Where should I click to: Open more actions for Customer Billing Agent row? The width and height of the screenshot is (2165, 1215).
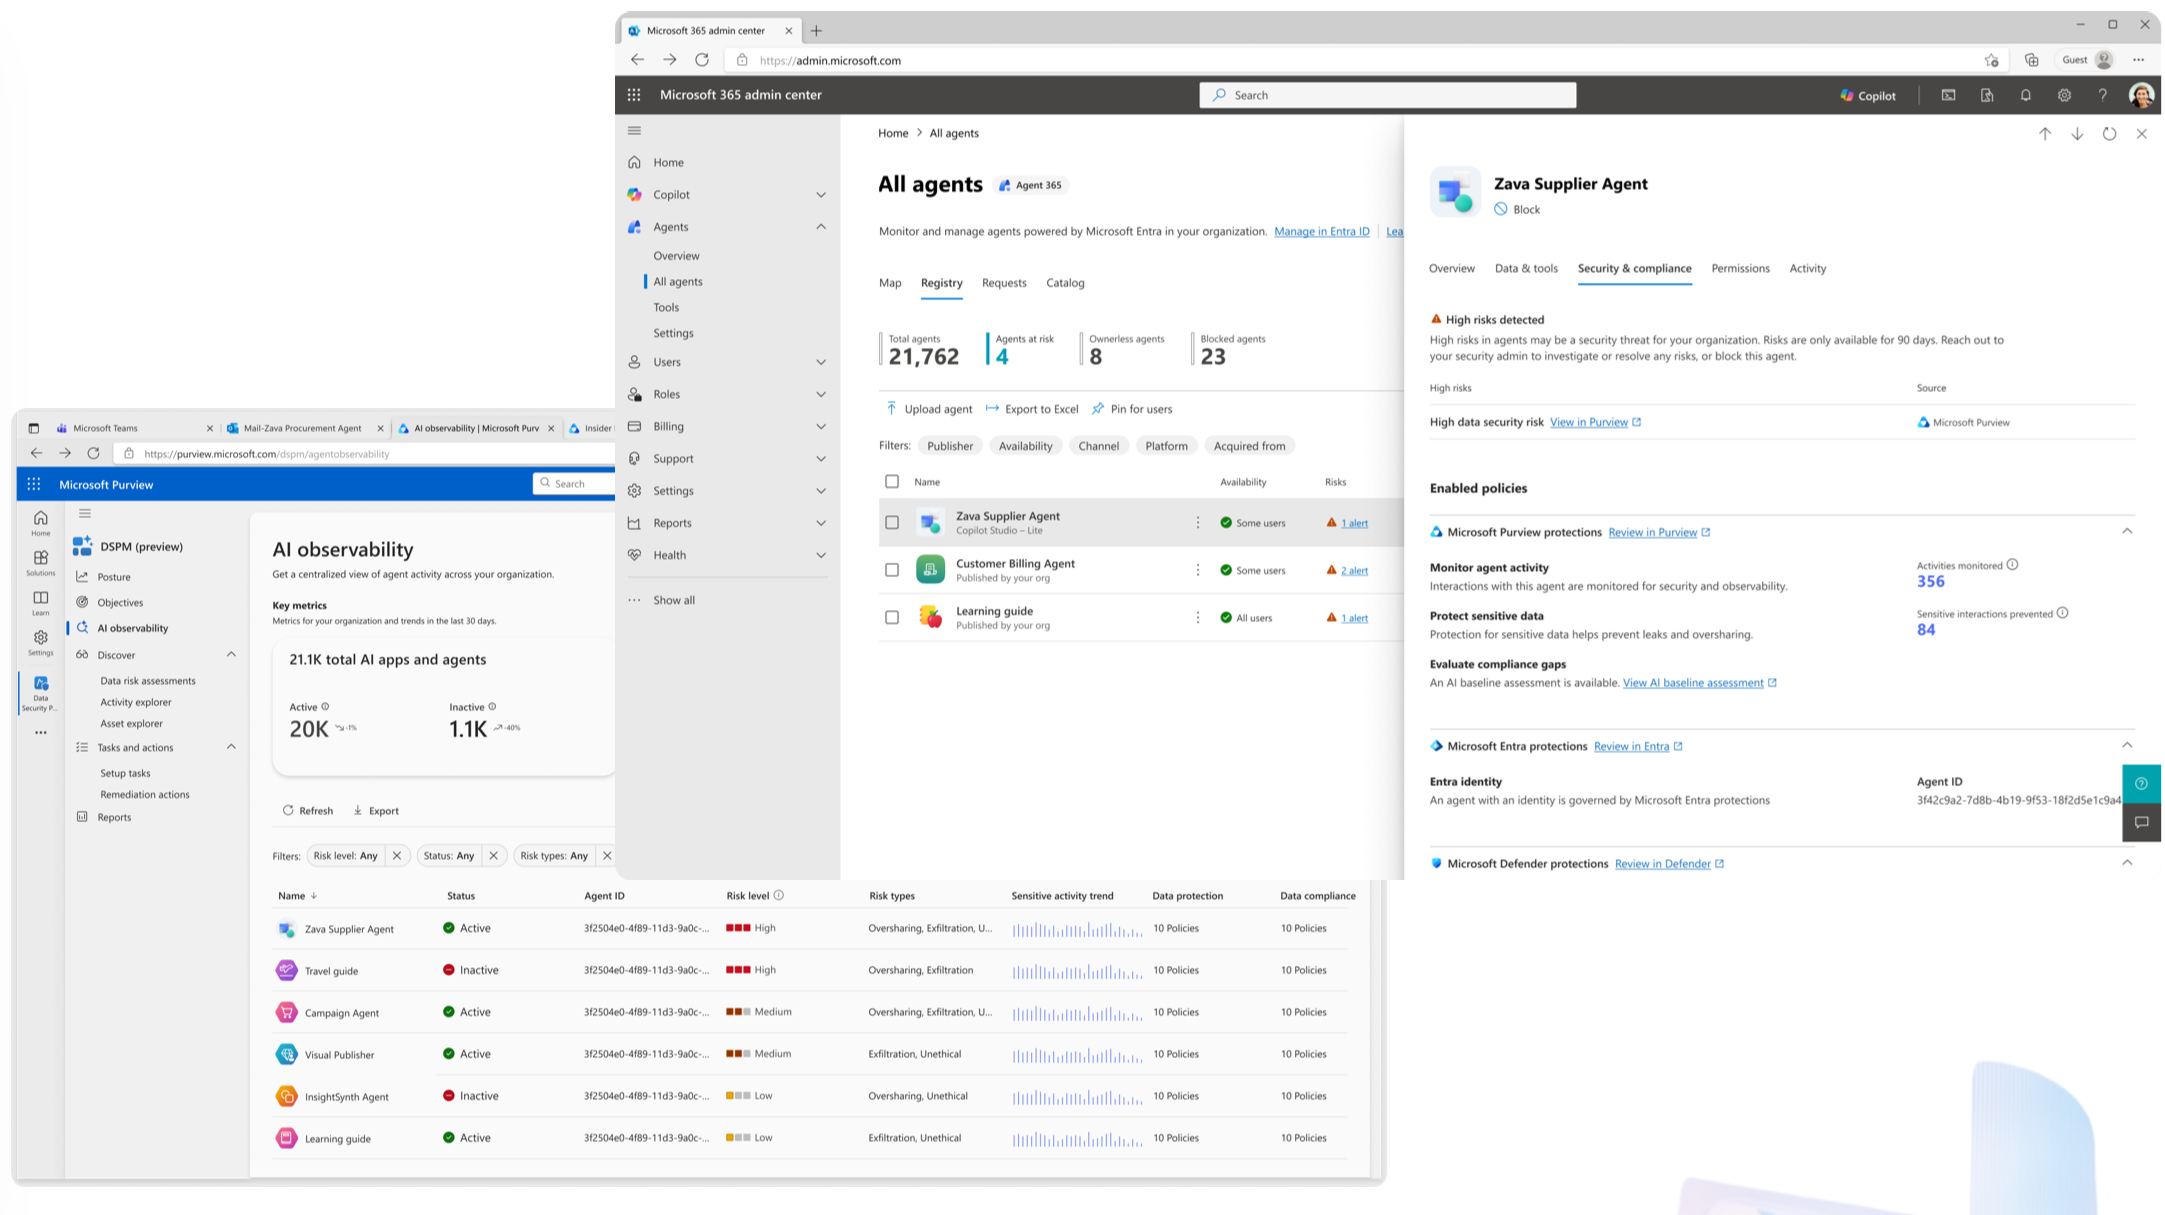(x=1197, y=570)
